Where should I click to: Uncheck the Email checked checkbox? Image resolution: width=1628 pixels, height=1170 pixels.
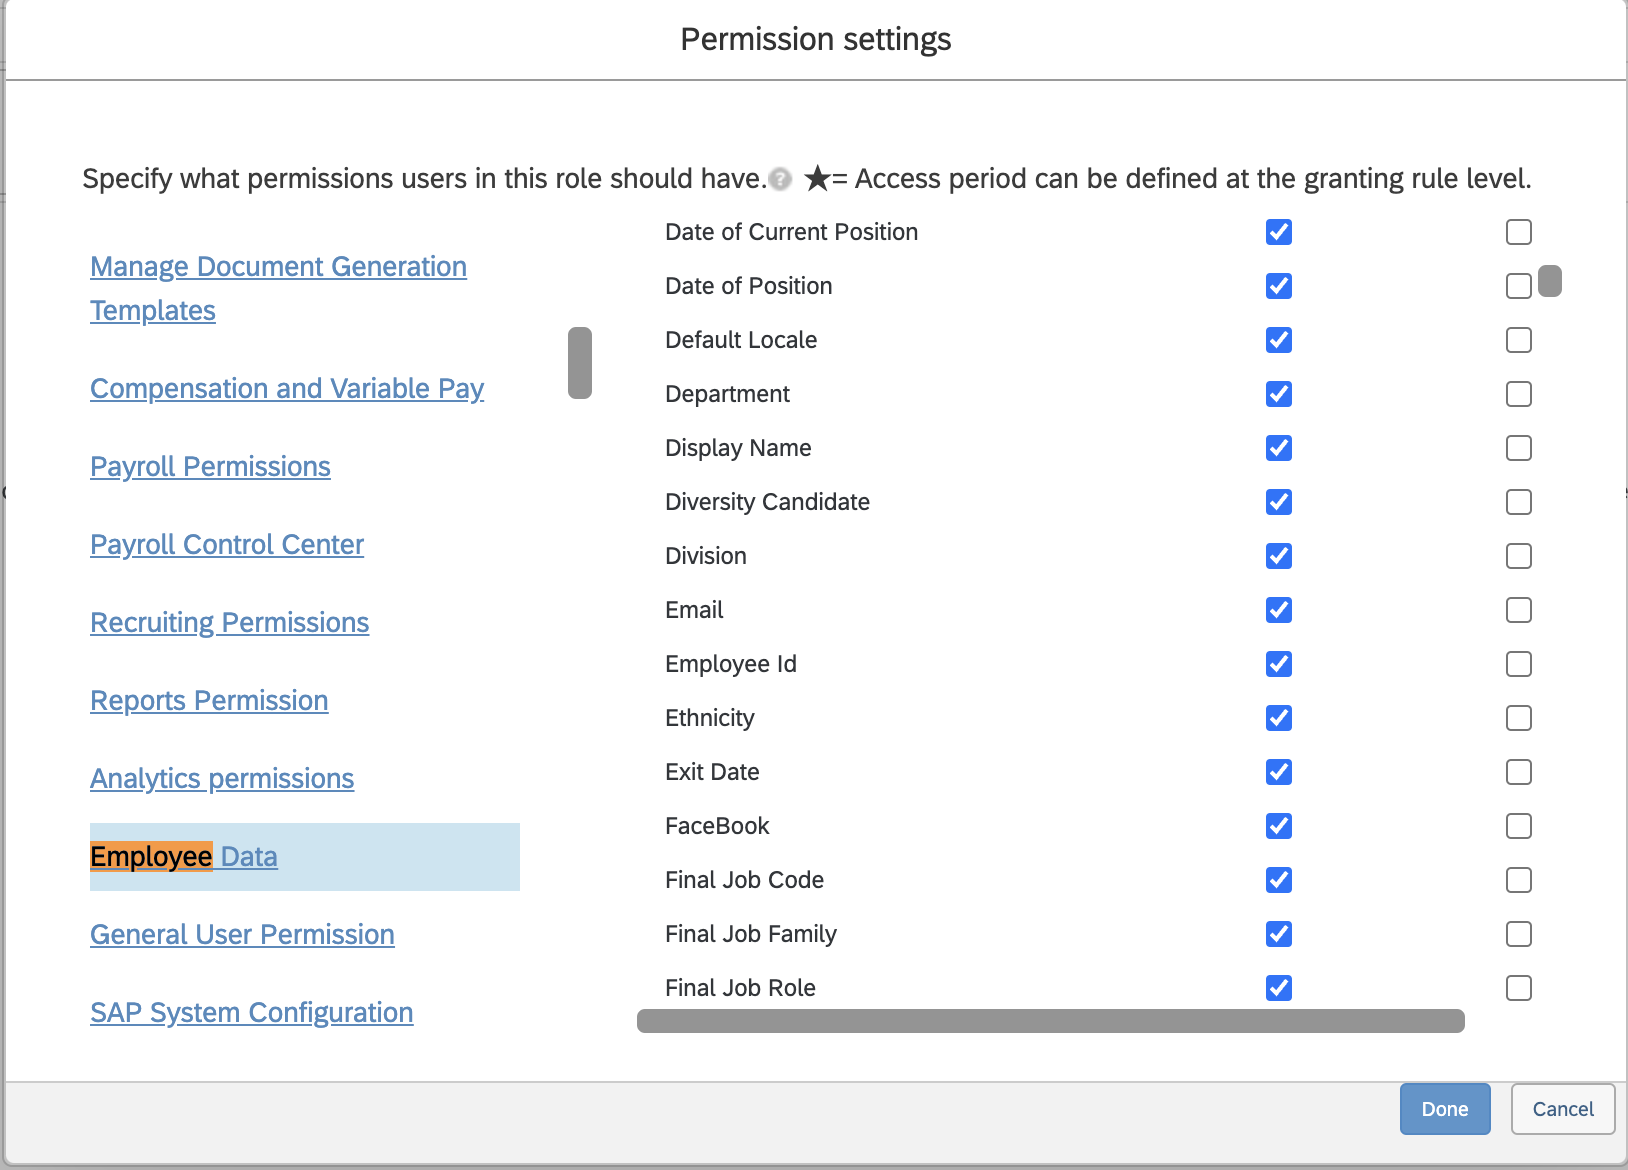(1279, 610)
